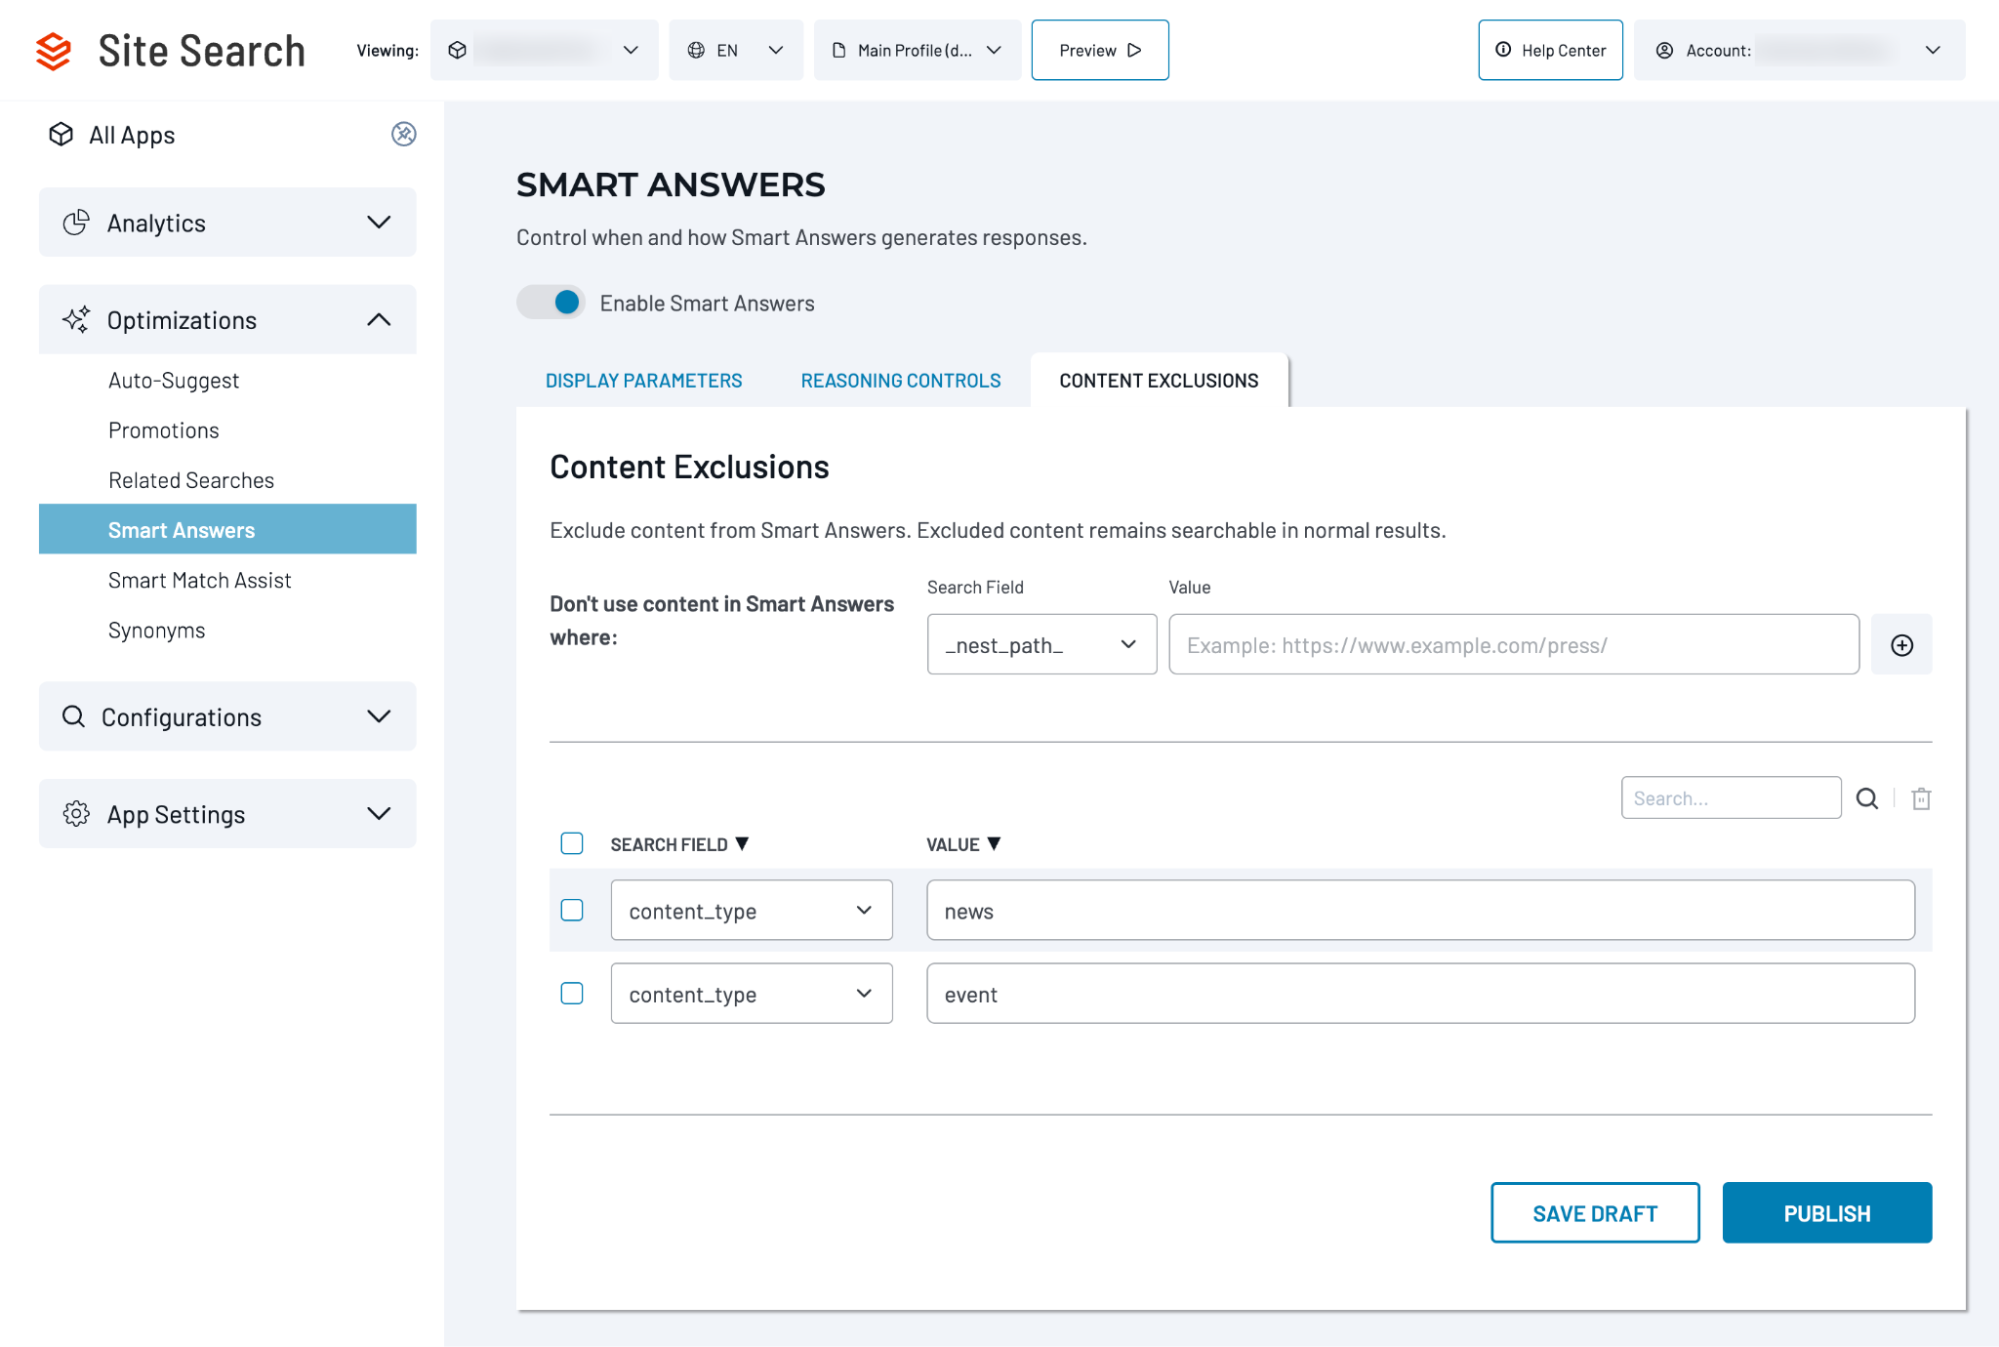Click the globe language icon

[x=696, y=50]
